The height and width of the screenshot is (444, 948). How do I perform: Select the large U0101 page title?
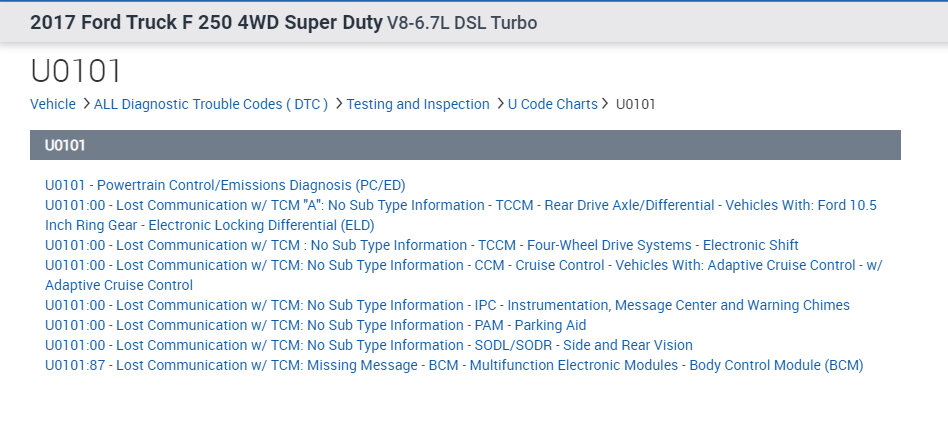(x=76, y=71)
